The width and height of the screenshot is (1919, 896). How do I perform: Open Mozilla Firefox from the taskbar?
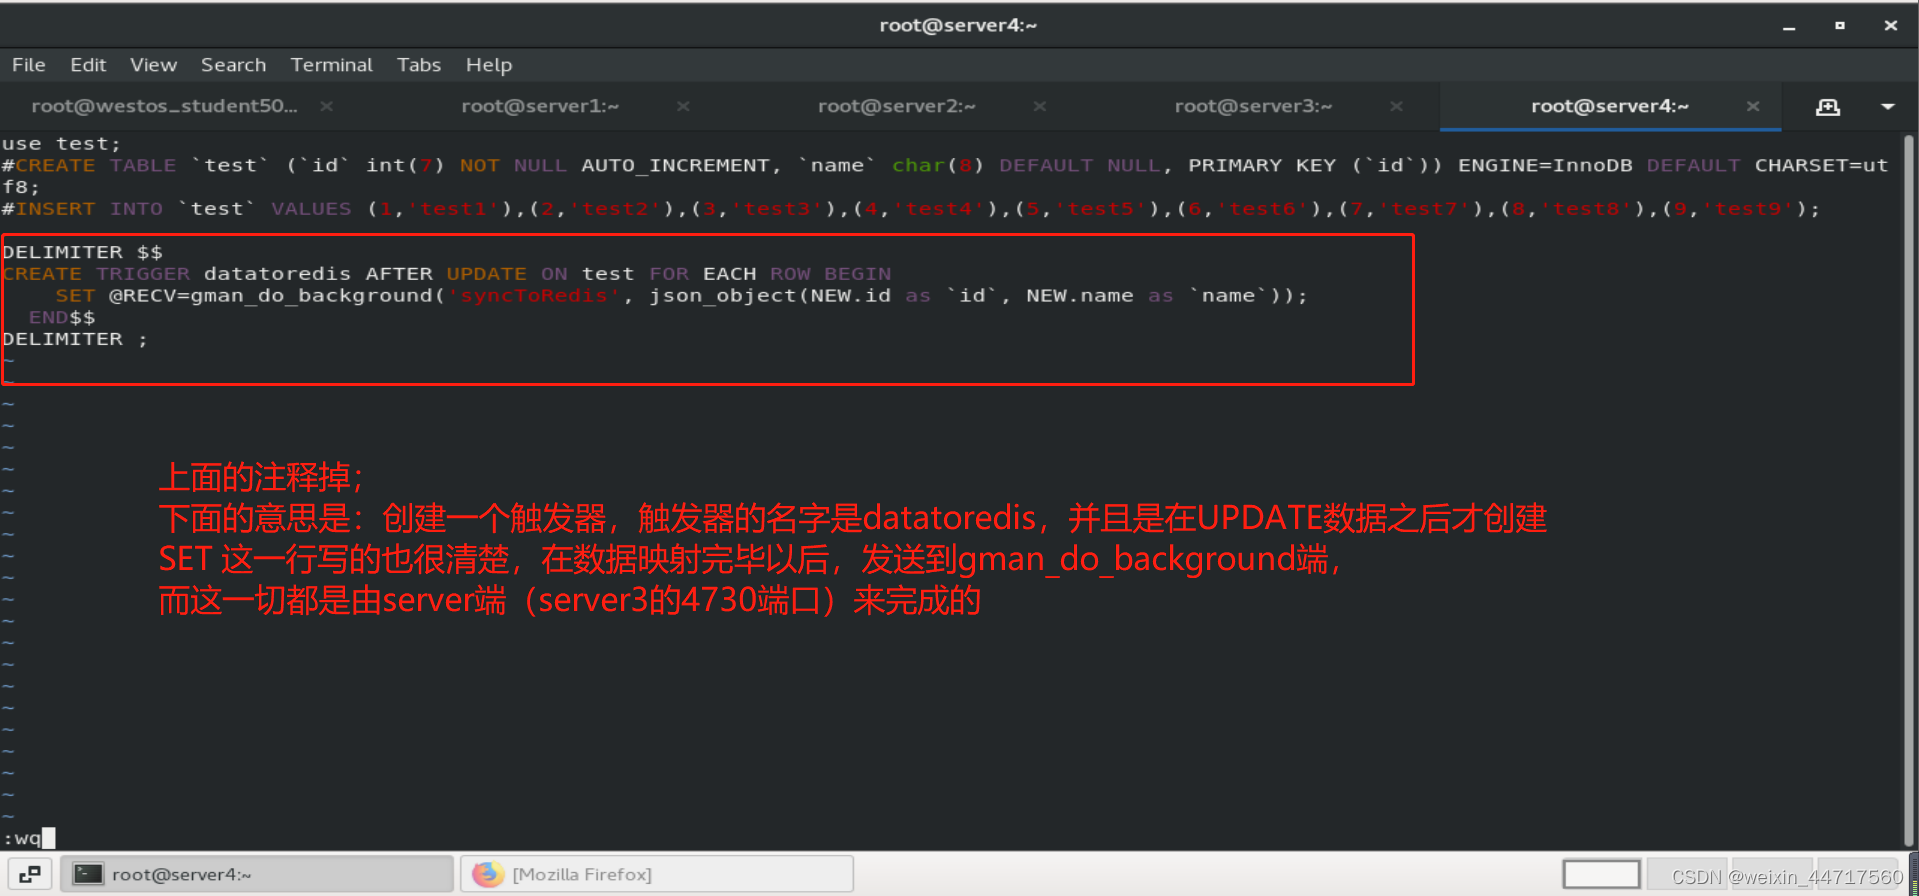point(657,874)
